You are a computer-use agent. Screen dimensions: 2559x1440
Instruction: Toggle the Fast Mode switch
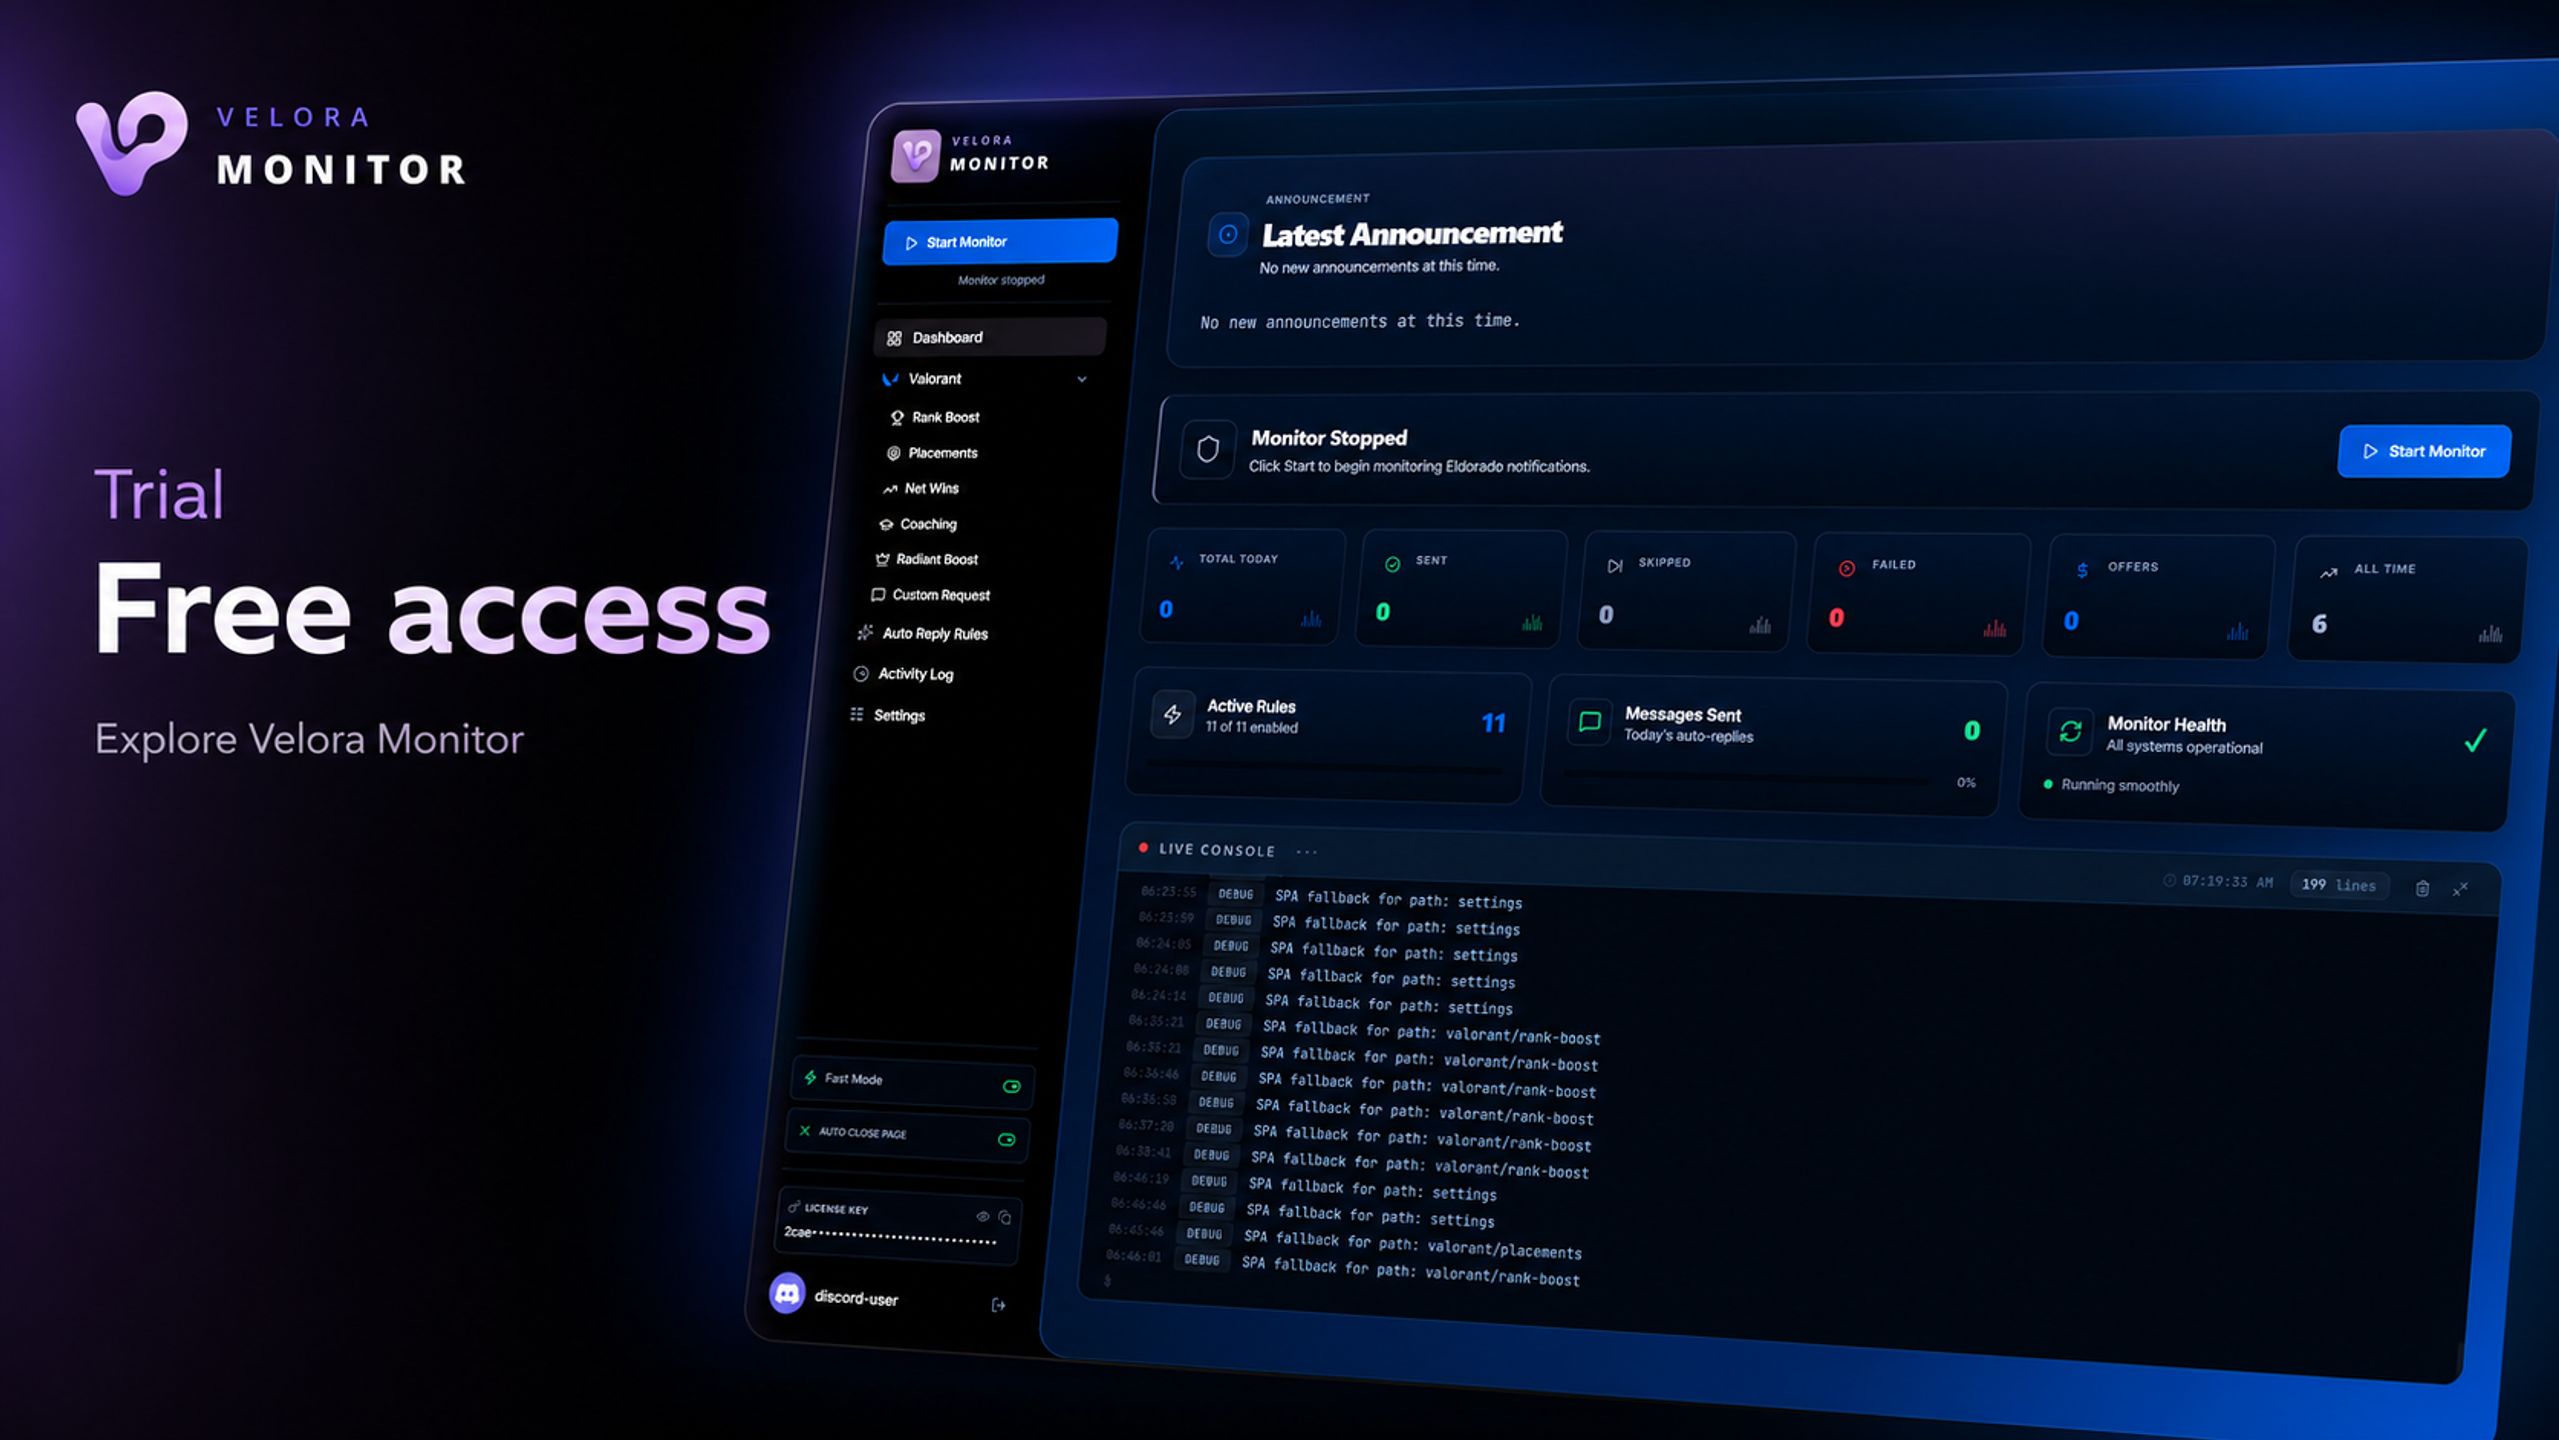pyautogui.click(x=1011, y=1086)
